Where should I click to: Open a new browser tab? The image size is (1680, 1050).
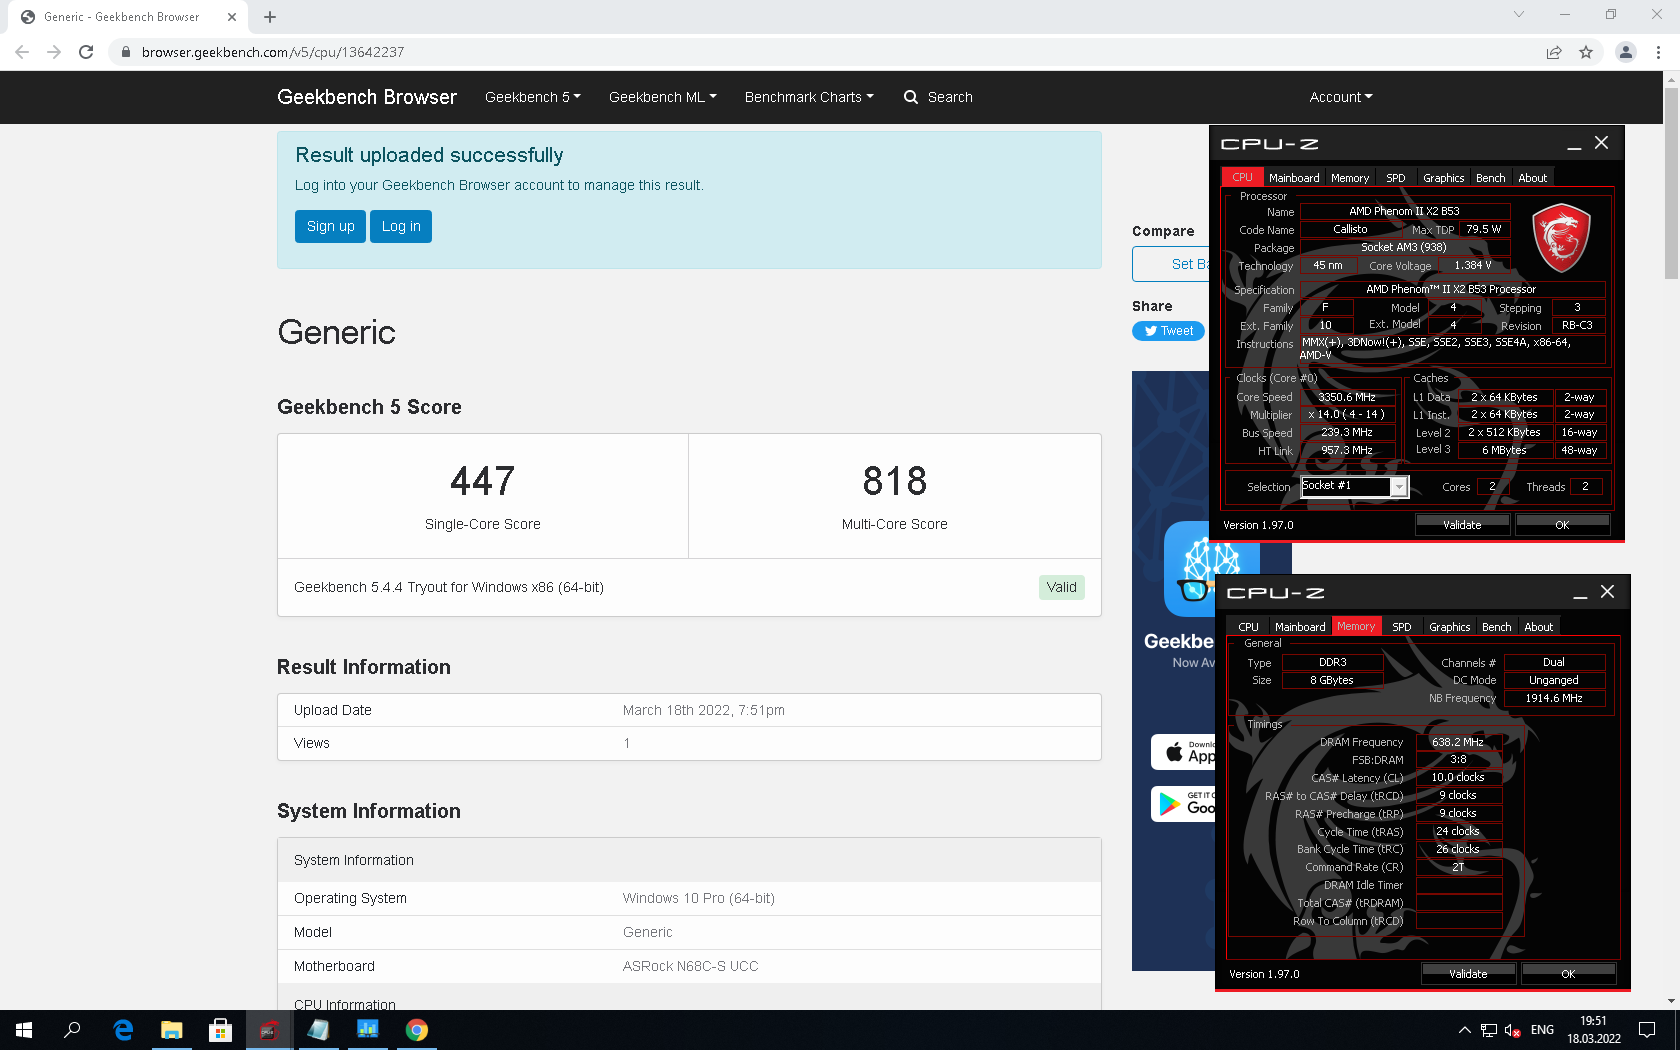tap(270, 17)
